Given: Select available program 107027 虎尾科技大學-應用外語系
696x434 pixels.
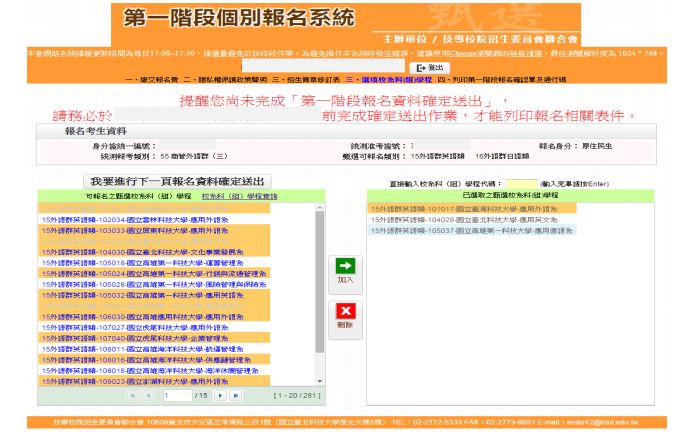Looking at the screenshot, I should (x=154, y=327).
